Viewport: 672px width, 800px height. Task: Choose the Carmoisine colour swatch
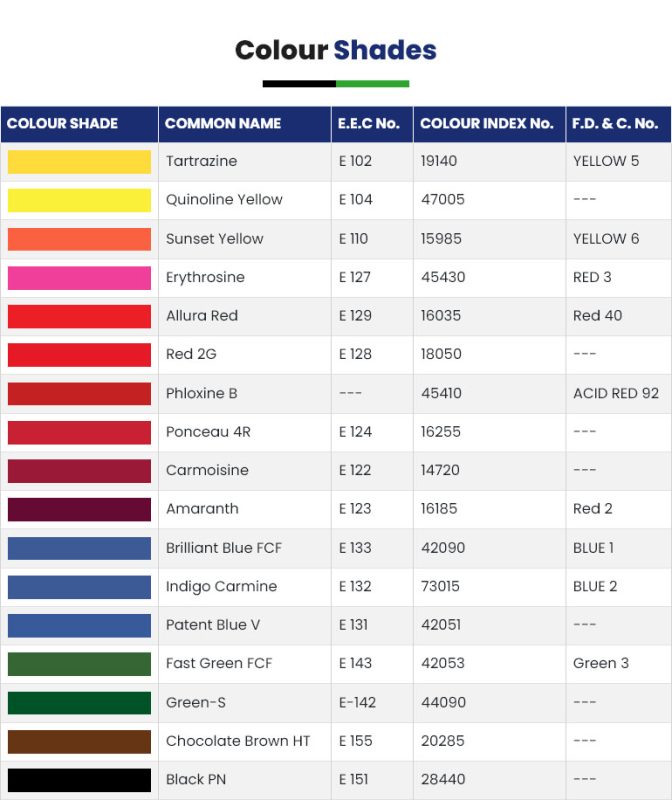(79, 470)
